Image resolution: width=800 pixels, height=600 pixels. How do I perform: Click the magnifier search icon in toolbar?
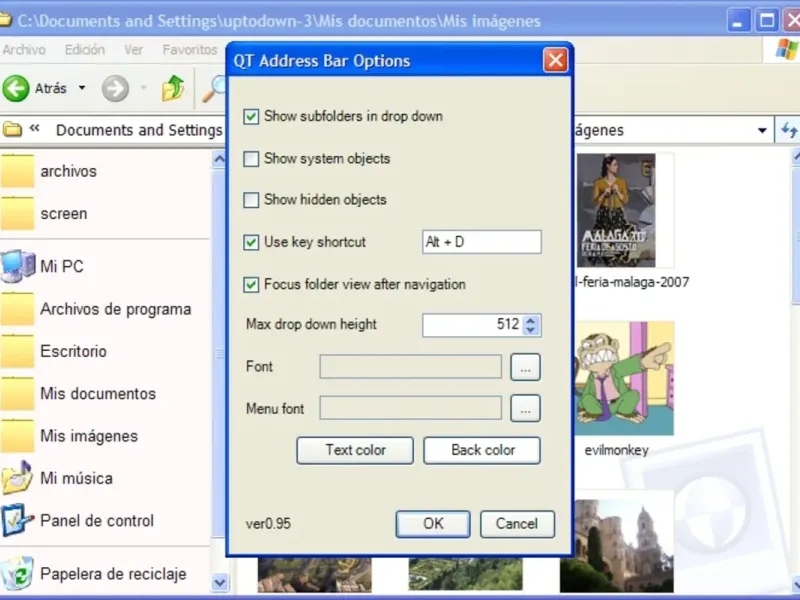pos(215,89)
